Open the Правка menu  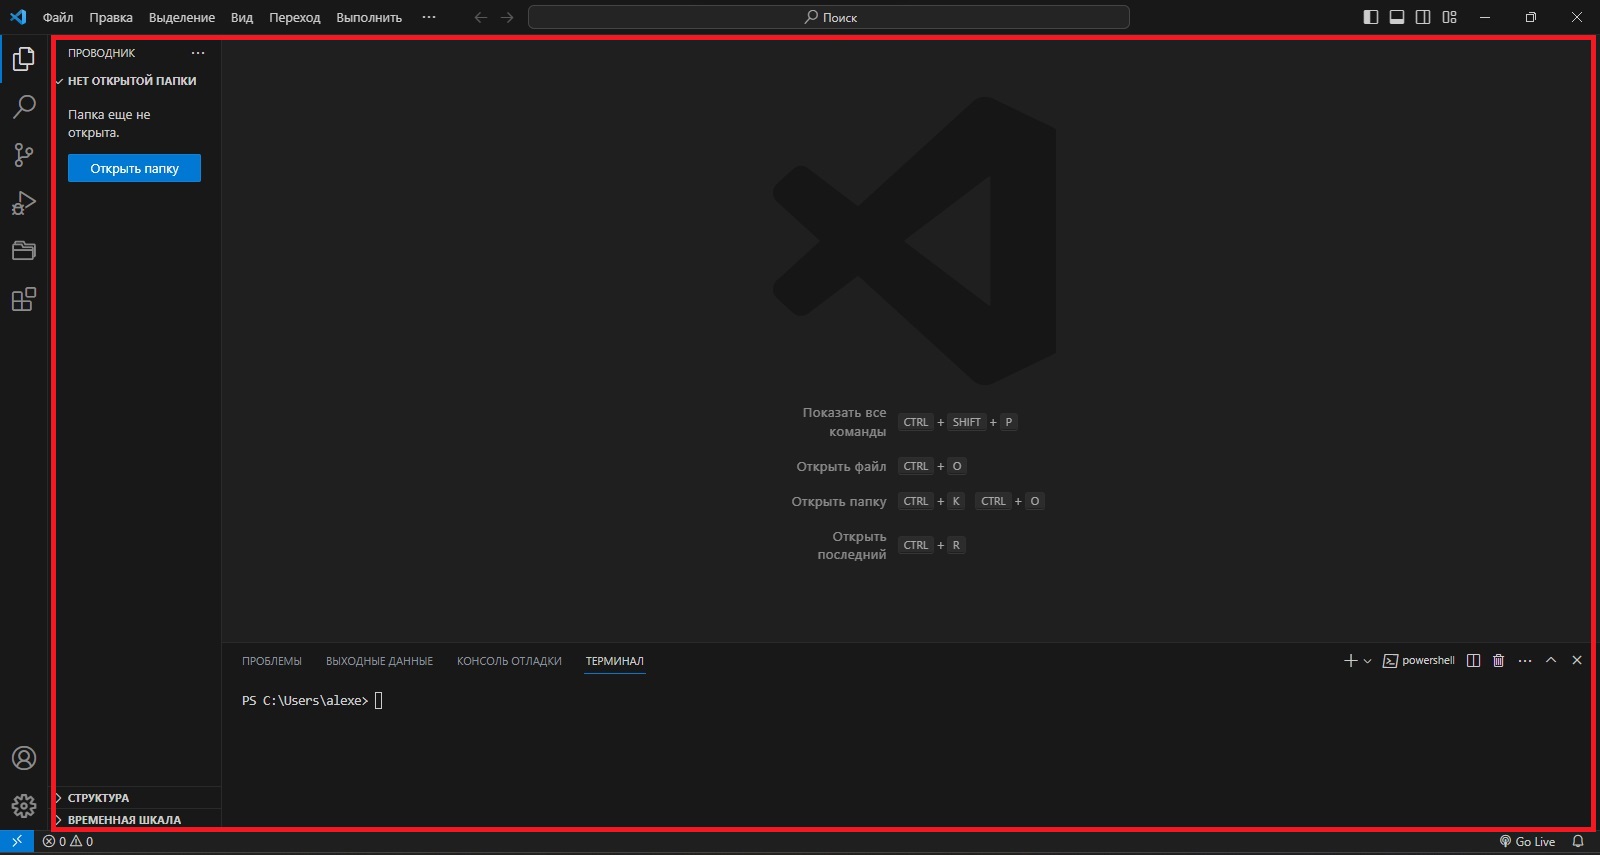(x=111, y=17)
